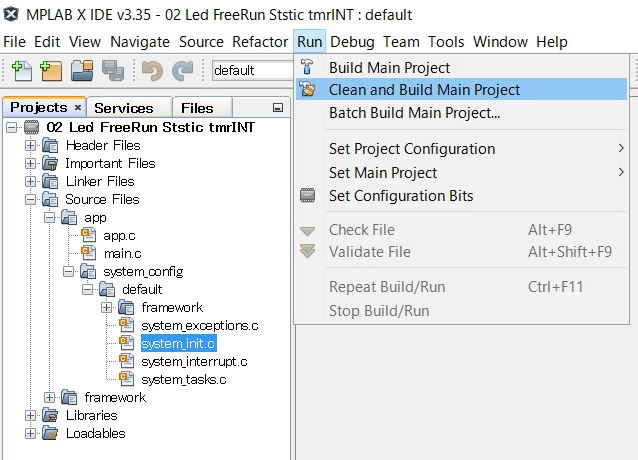Click the chip icon beside Set Configuration Bits
The height and width of the screenshot is (460, 638).
click(x=307, y=196)
